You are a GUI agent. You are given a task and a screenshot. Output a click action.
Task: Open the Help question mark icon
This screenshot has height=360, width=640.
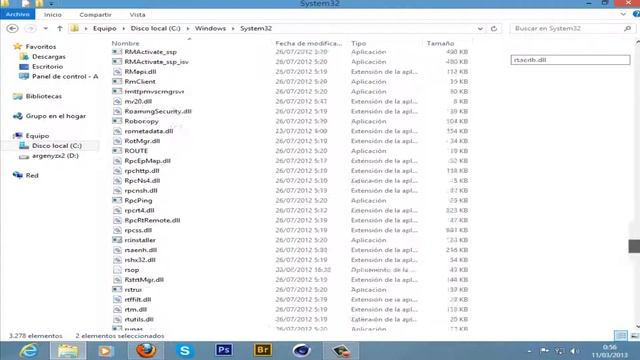pos(636,14)
